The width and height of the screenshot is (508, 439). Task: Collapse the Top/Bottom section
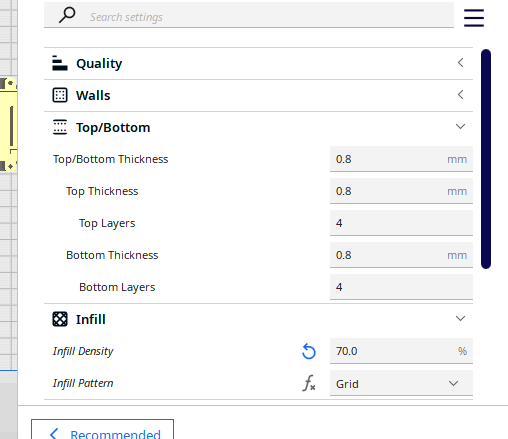(460, 127)
